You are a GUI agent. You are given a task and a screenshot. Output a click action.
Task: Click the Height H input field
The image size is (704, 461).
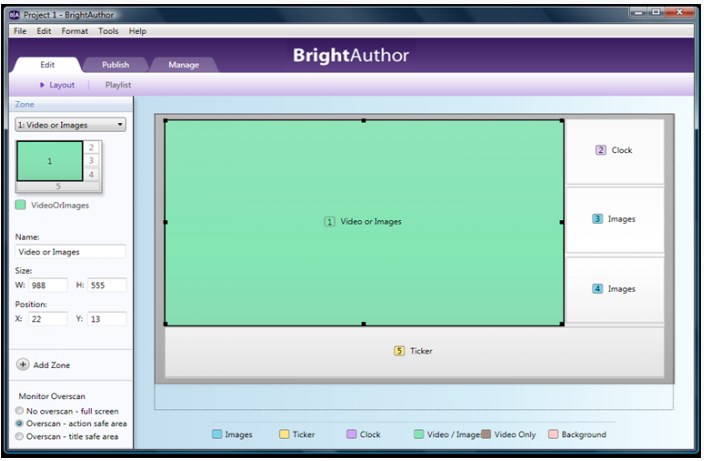tap(107, 285)
